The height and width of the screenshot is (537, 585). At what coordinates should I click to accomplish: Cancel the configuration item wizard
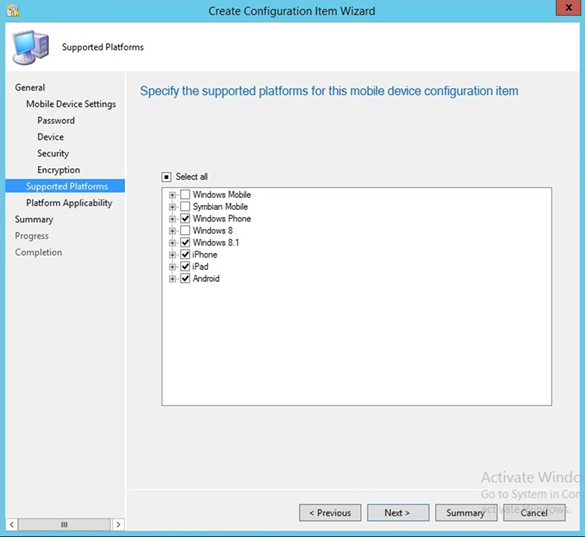tap(534, 513)
